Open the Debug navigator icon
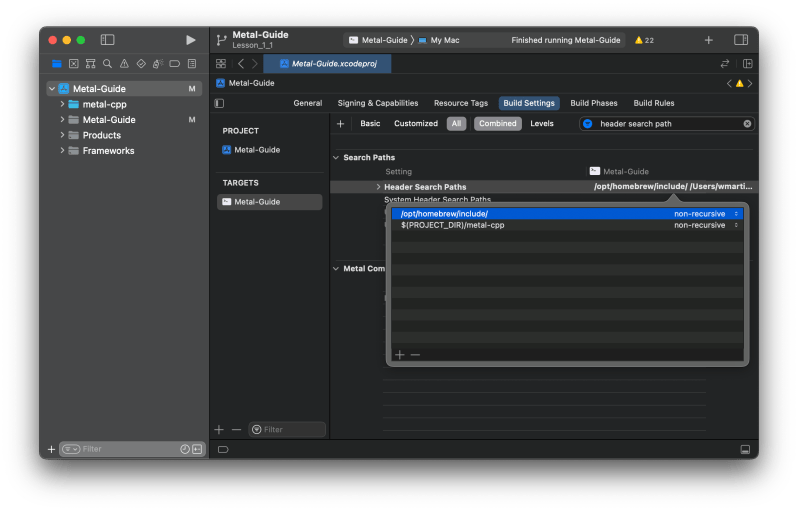798x511 pixels. click(x=158, y=64)
